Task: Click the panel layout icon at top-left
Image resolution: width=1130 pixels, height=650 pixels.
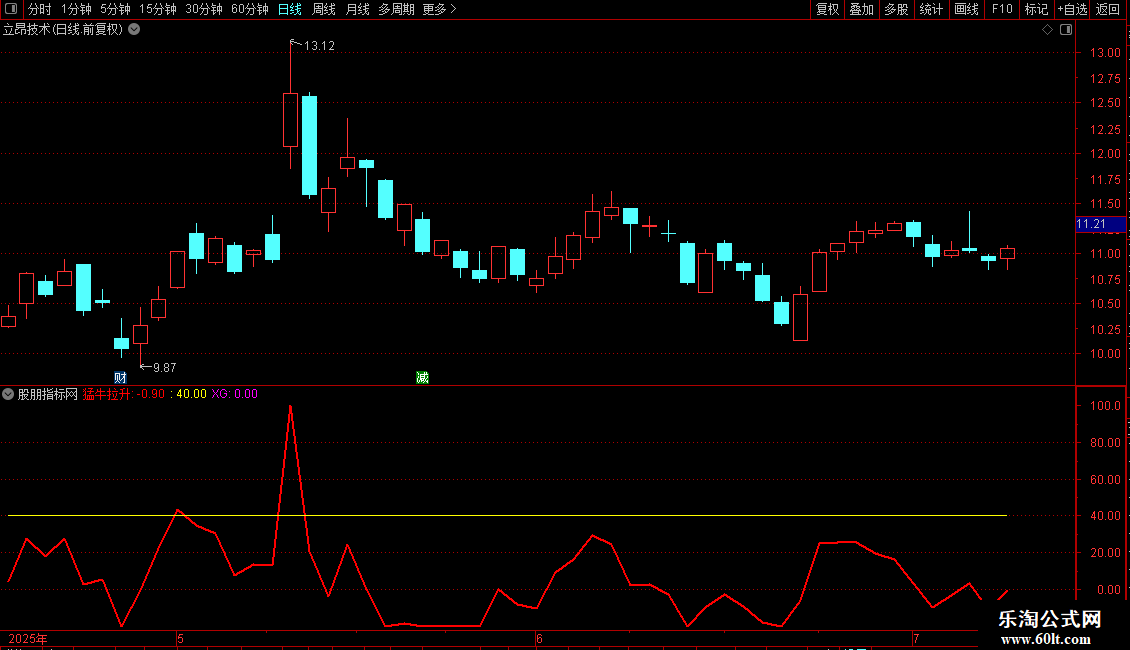Action: [11, 9]
